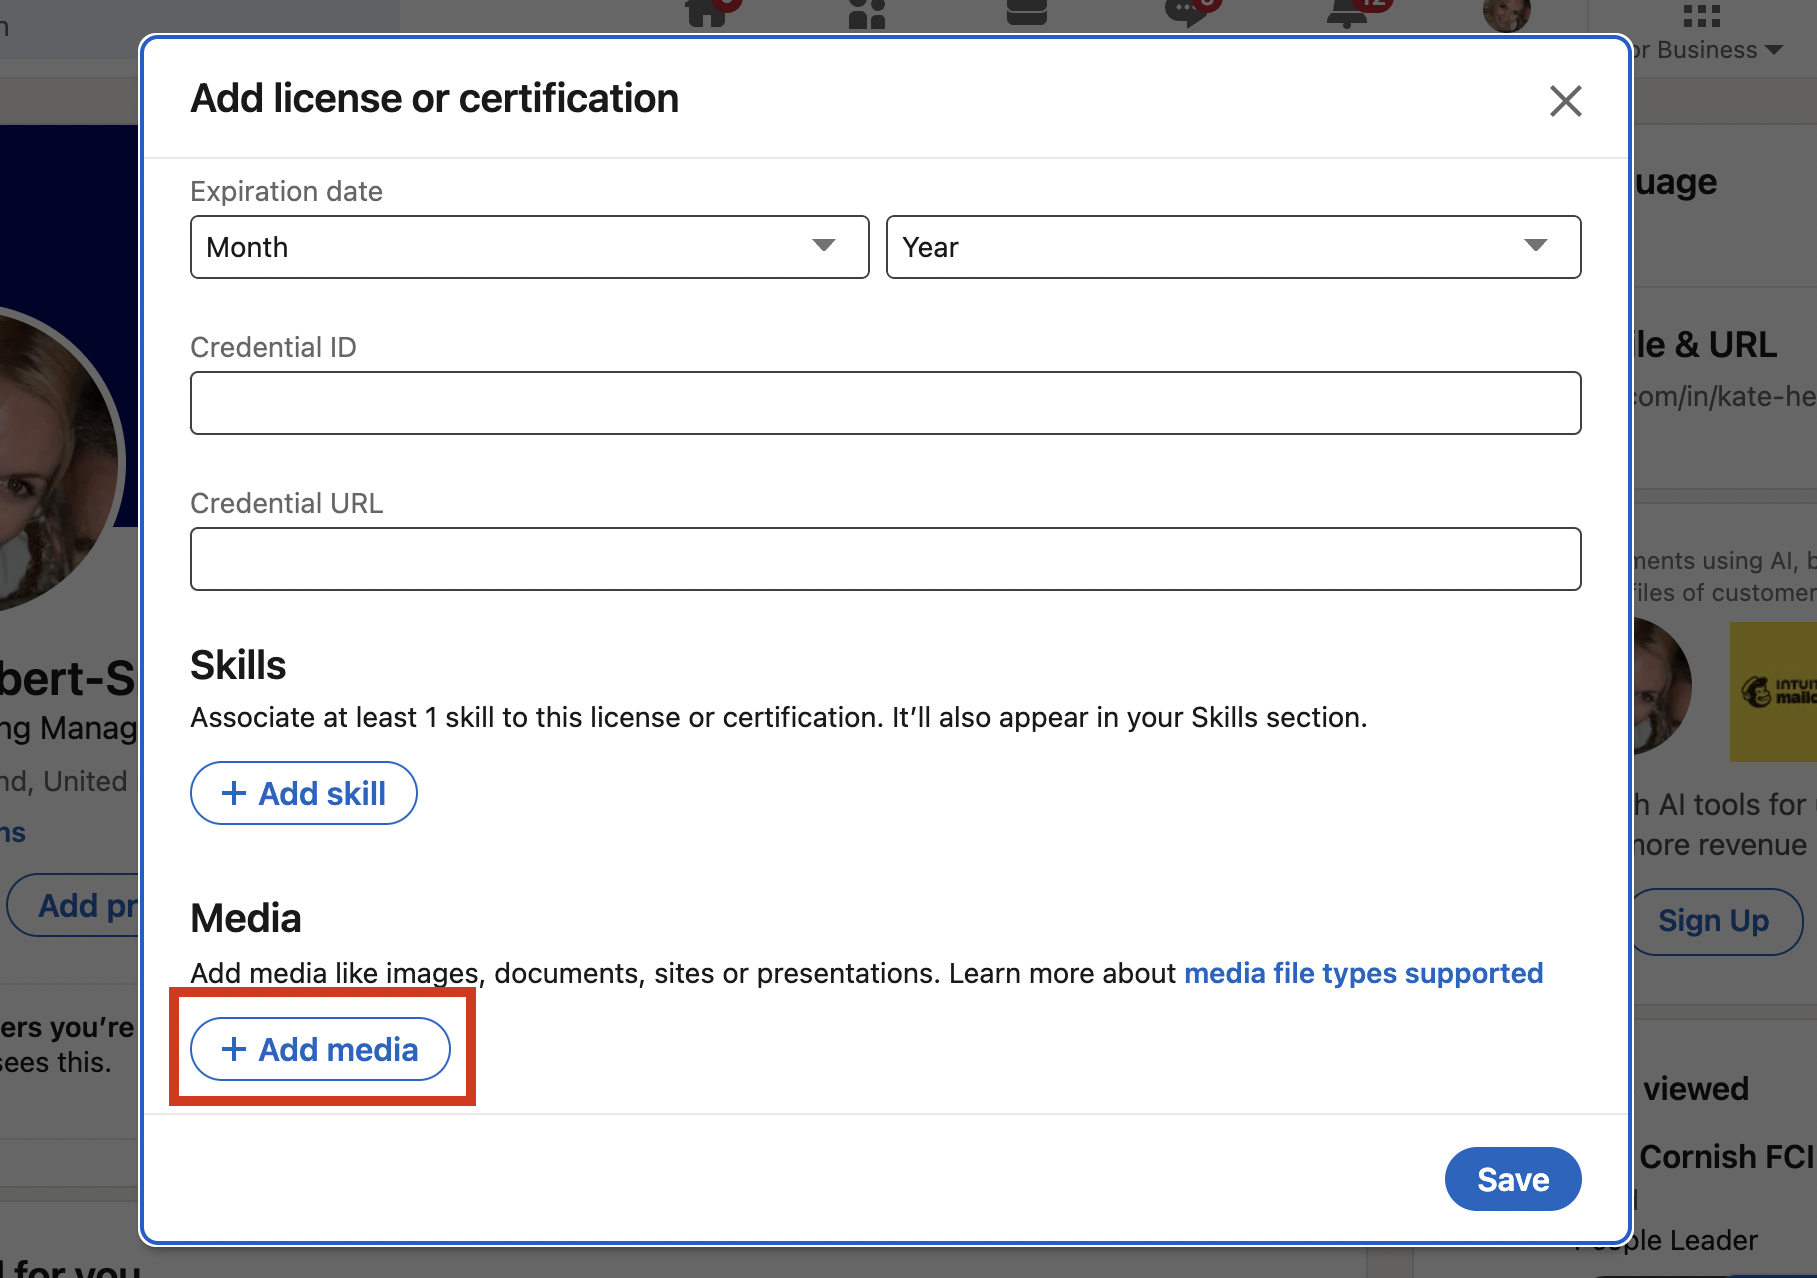Click the Sign Up button in the ad
1817x1278 pixels.
(x=1714, y=921)
